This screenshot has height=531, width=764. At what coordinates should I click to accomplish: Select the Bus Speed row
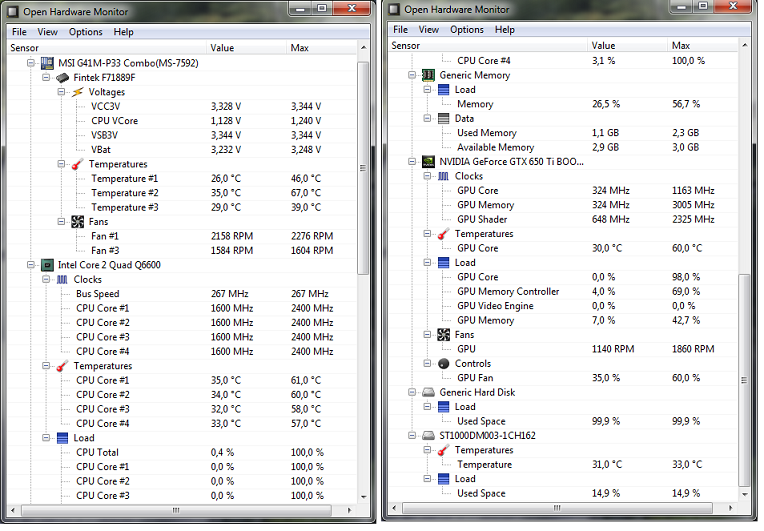click(x=182, y=294)
